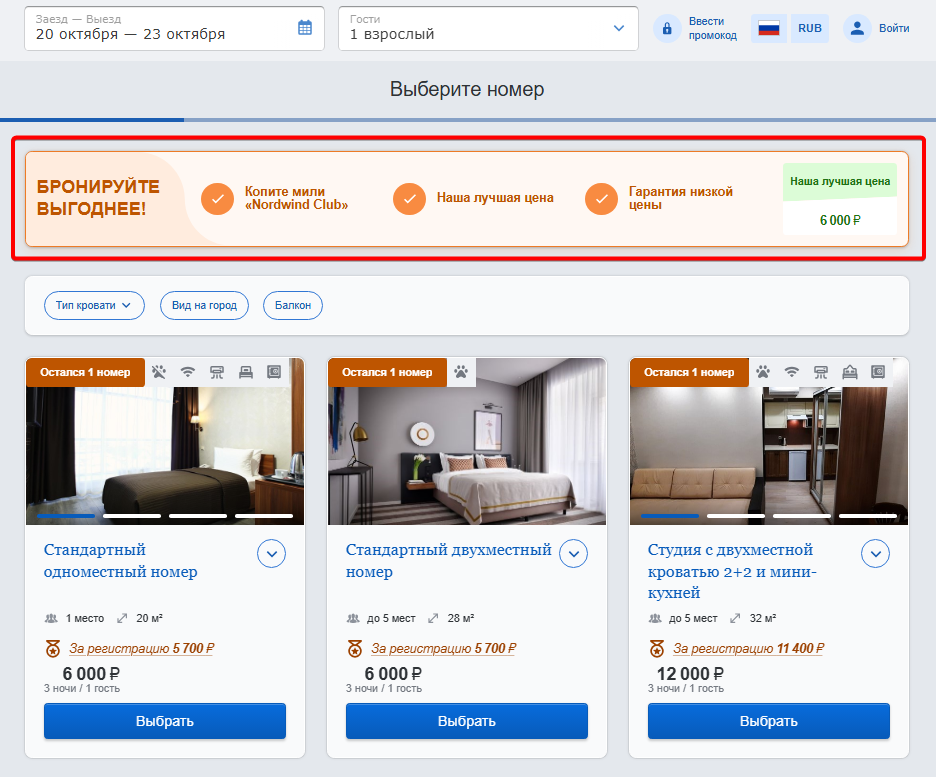
Task: Click air conditioner icon on studio room card
Action: pyautogui.click(x=821, y=372)
